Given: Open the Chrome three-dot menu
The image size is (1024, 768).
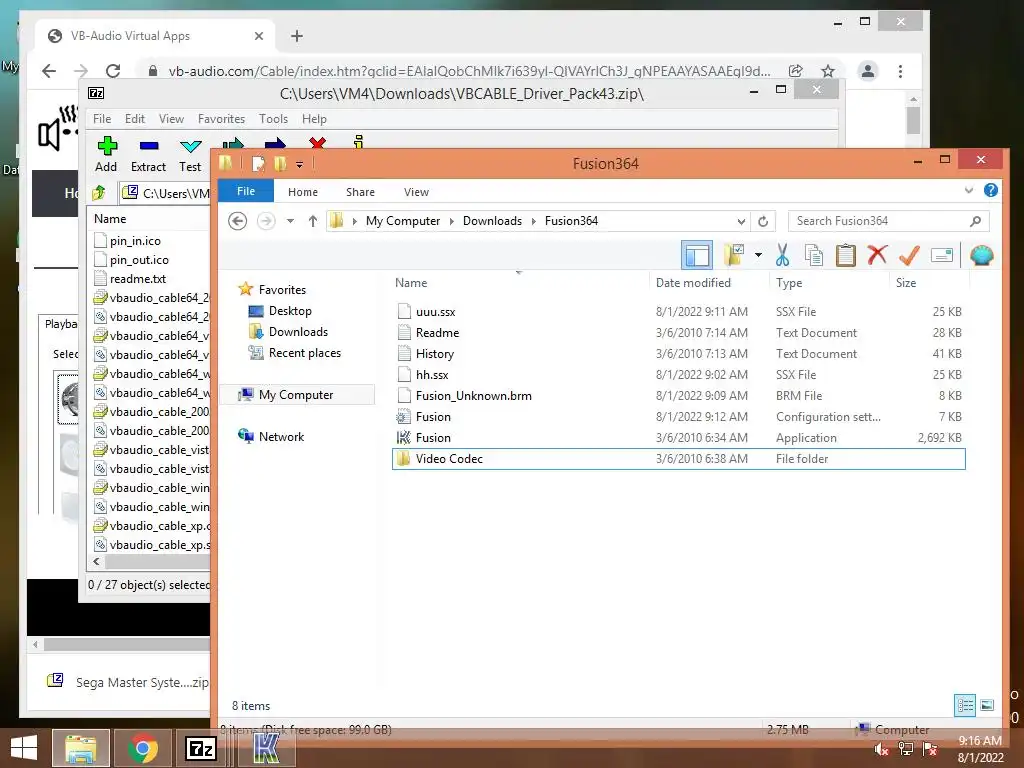Looking at the screenshot, I should click(x=901, y=71).
